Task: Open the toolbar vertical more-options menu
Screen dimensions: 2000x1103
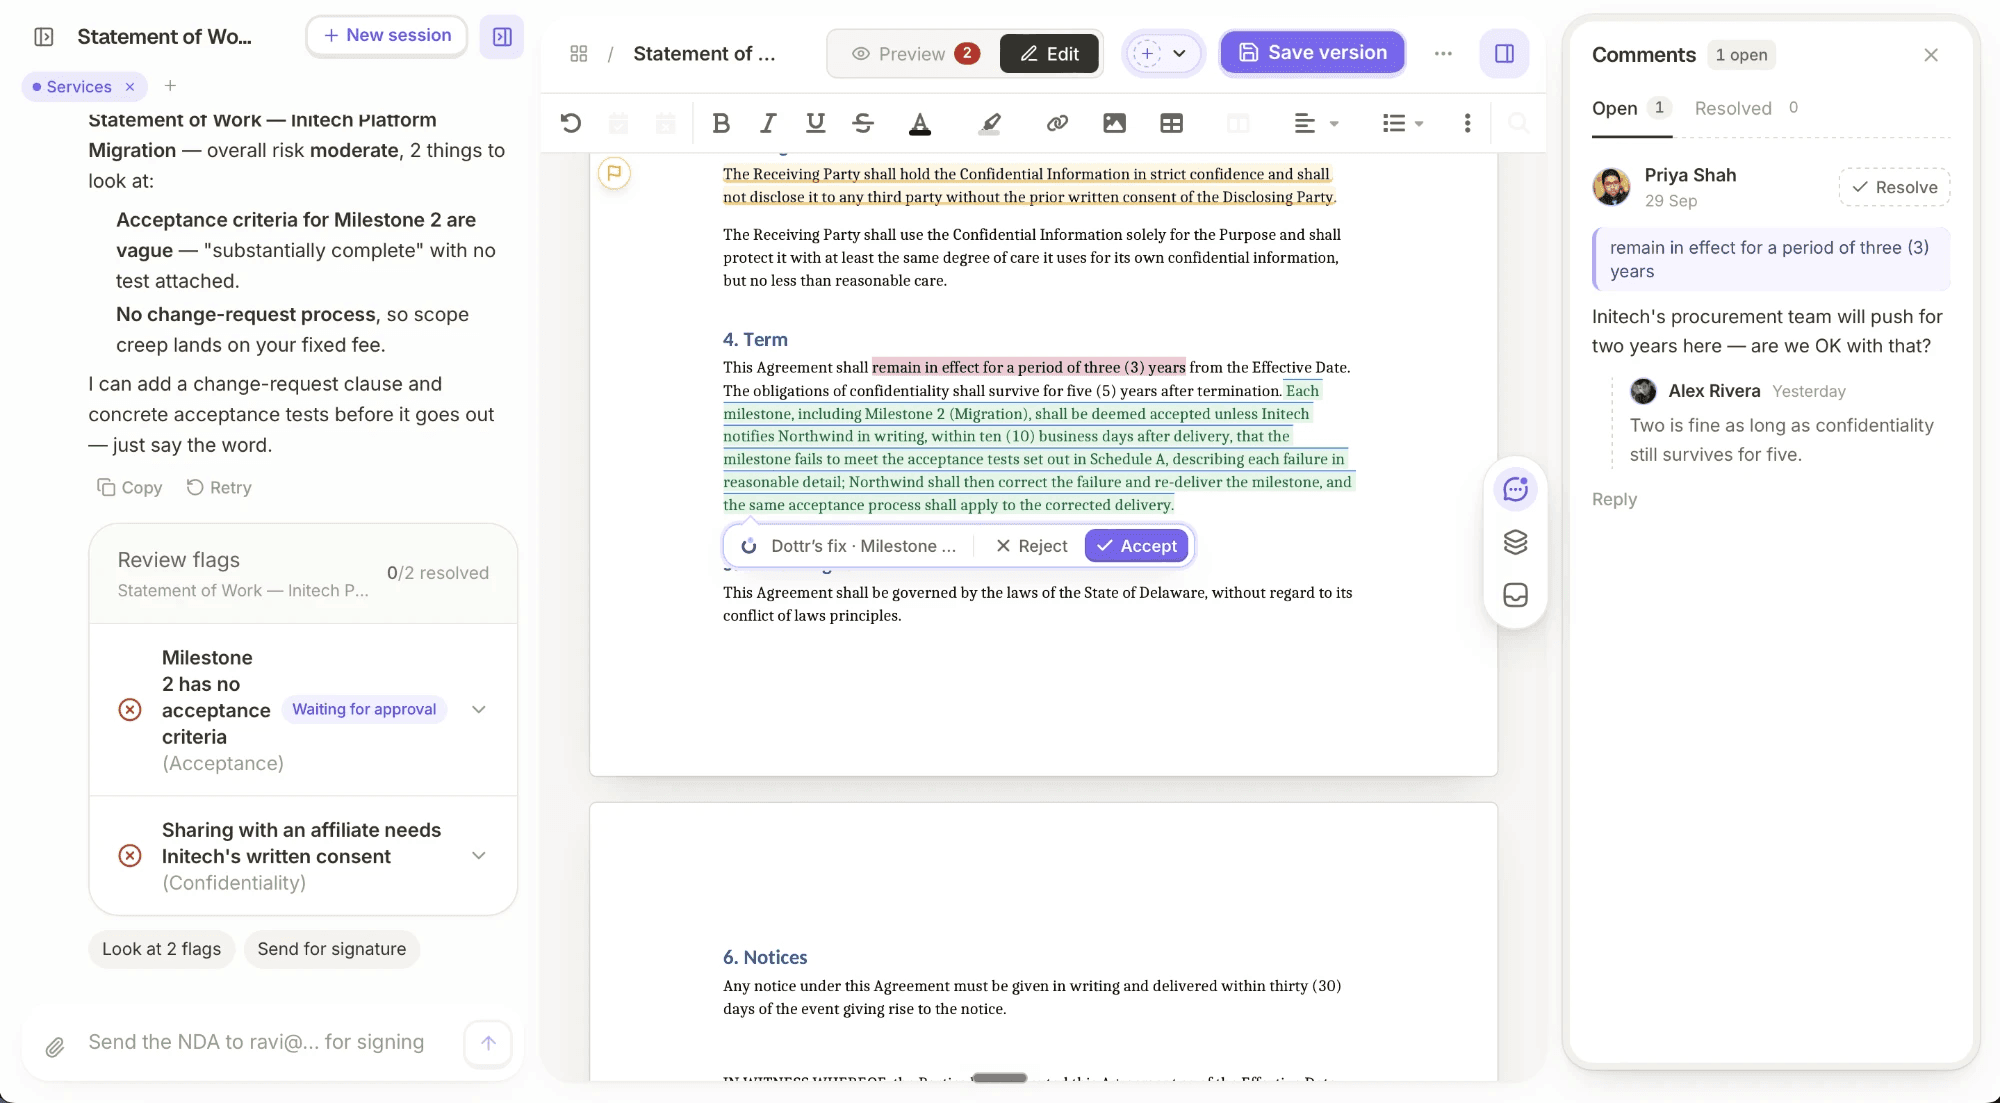Action: click(1467, 123)
